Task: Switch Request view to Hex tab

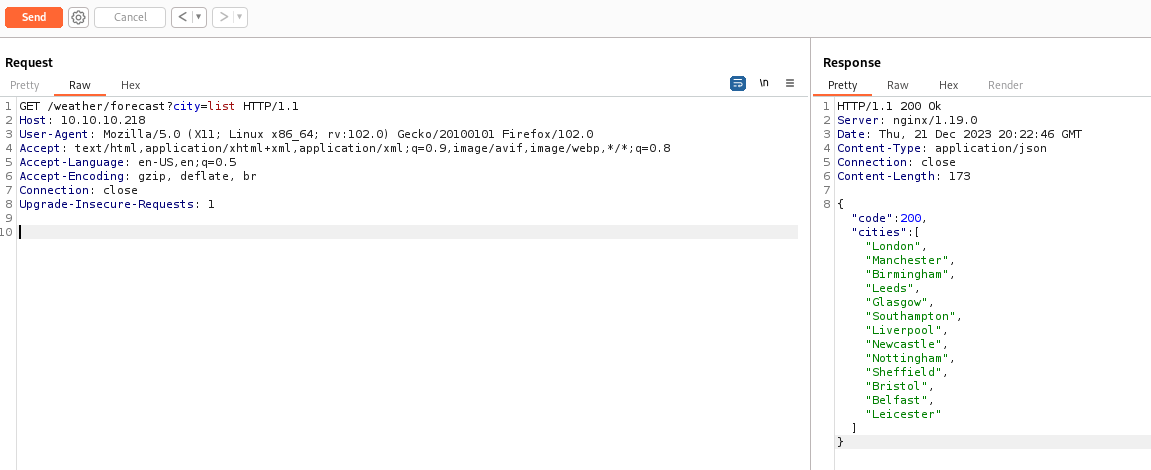Action: [x=131, y=86]
